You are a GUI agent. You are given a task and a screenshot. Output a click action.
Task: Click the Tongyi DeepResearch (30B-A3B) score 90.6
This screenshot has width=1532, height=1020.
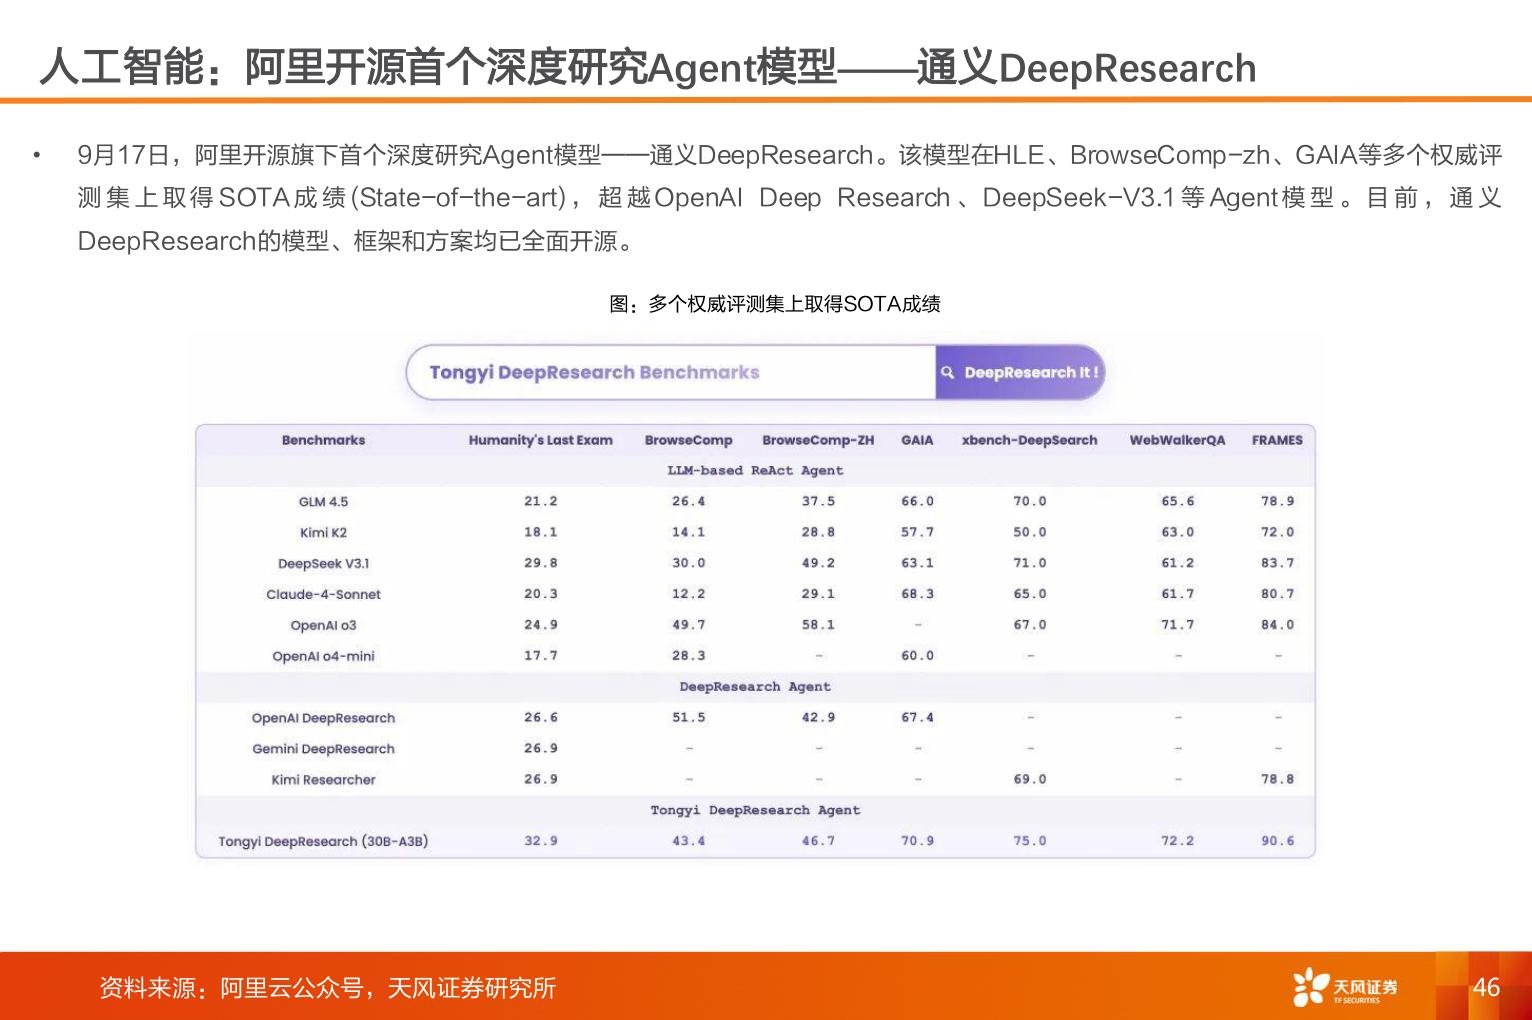1277,841
